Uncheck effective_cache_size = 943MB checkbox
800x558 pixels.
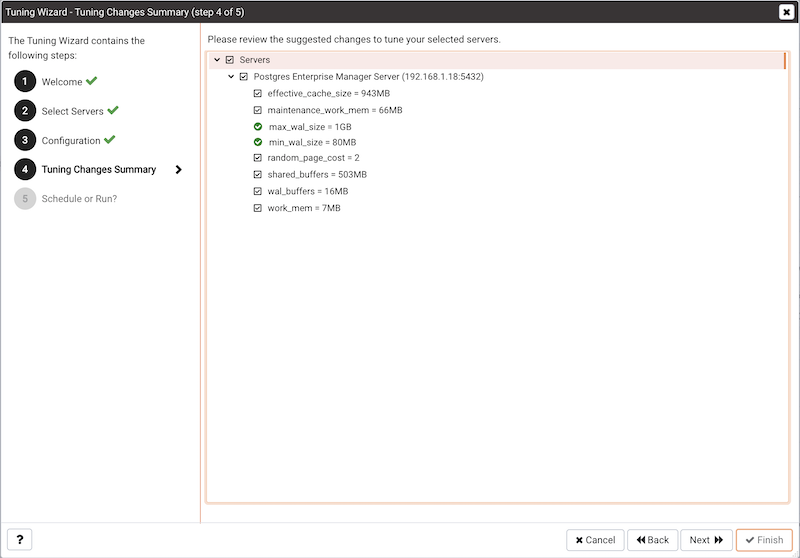(x=258, y=93)
